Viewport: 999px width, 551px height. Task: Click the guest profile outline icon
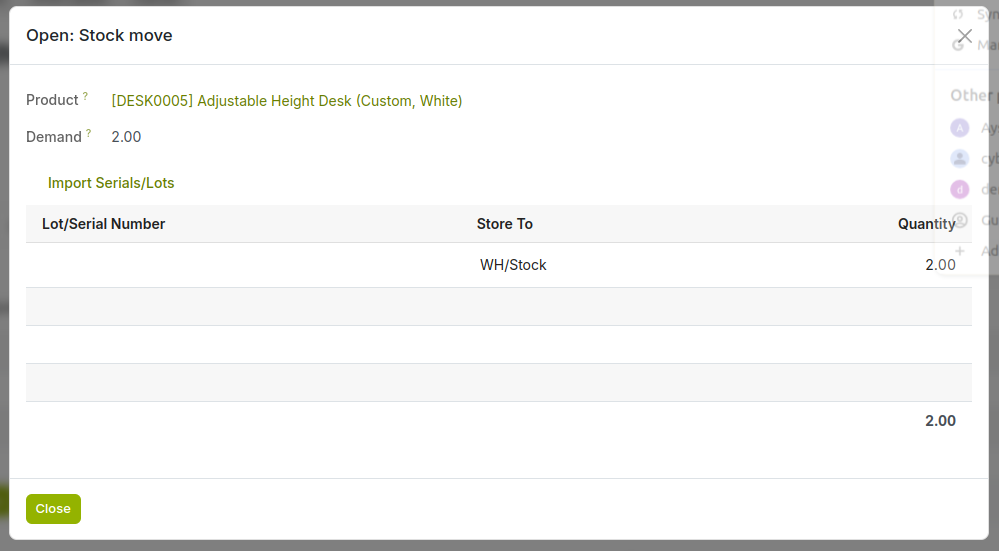tap(960, 220)
